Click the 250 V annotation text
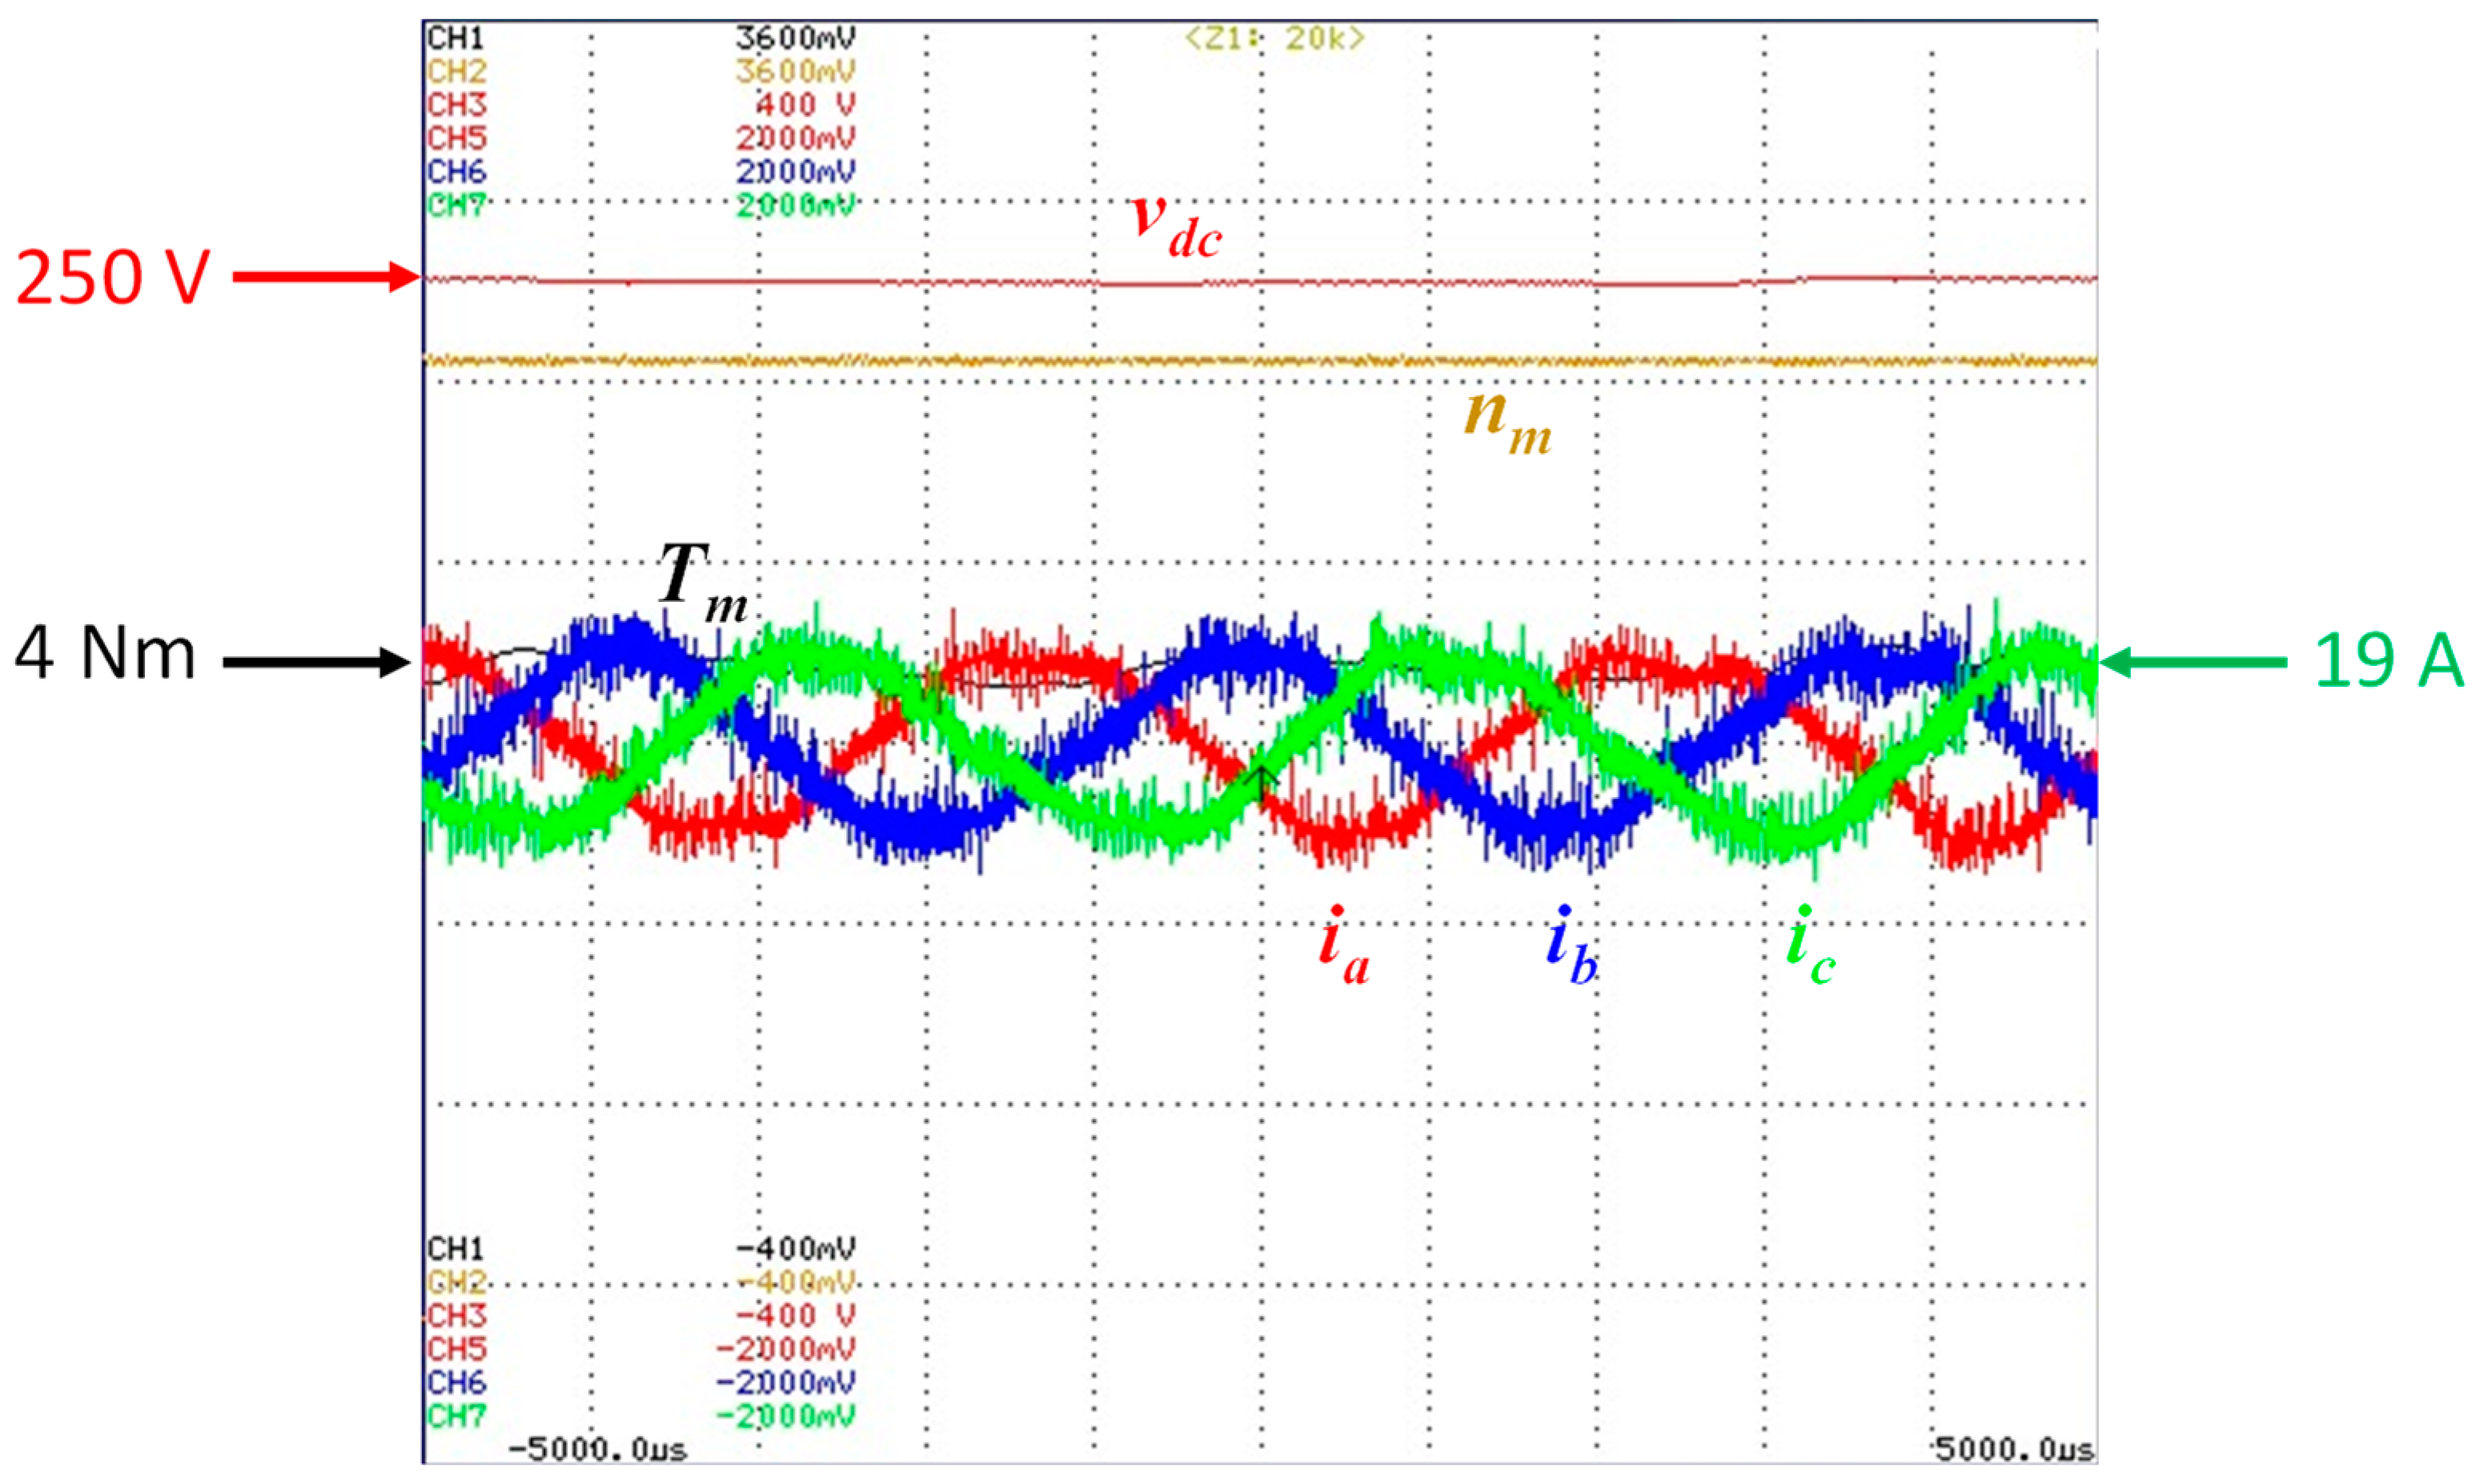 pos(113,277)
